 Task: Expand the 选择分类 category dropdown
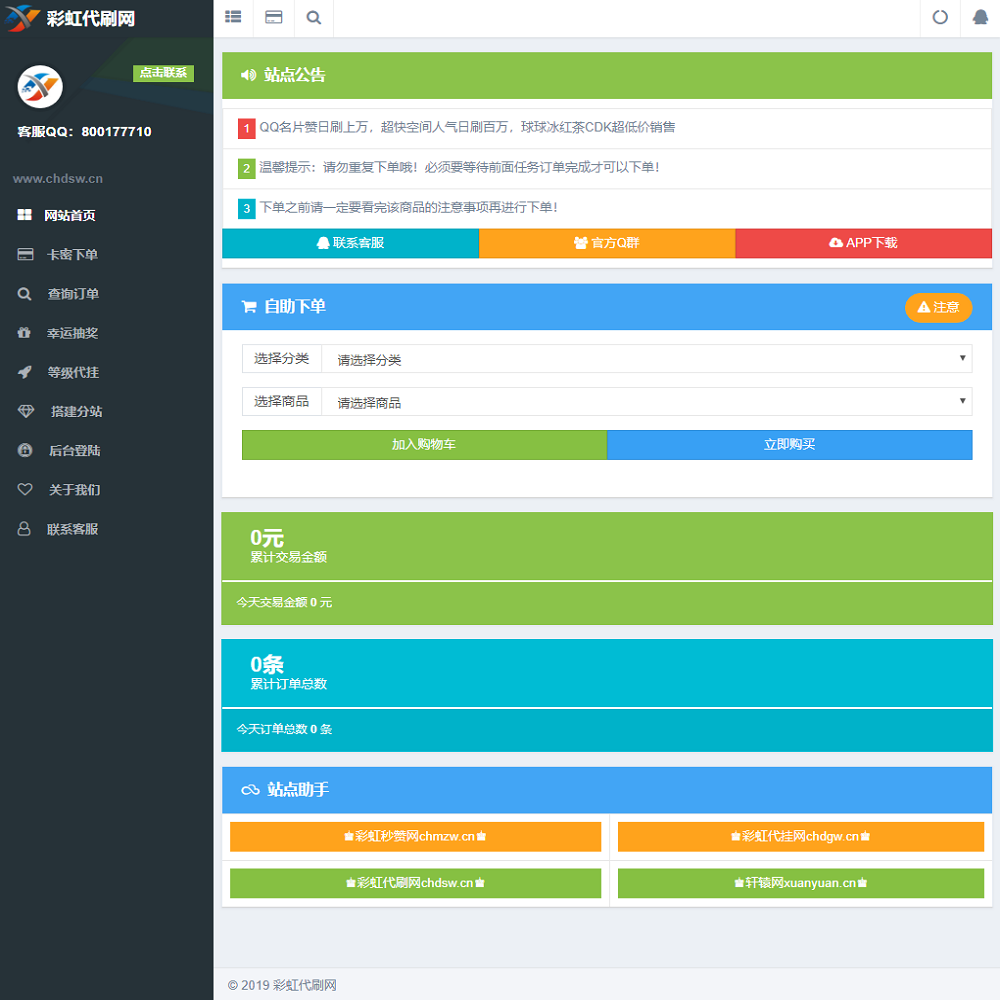click(646, 359)
